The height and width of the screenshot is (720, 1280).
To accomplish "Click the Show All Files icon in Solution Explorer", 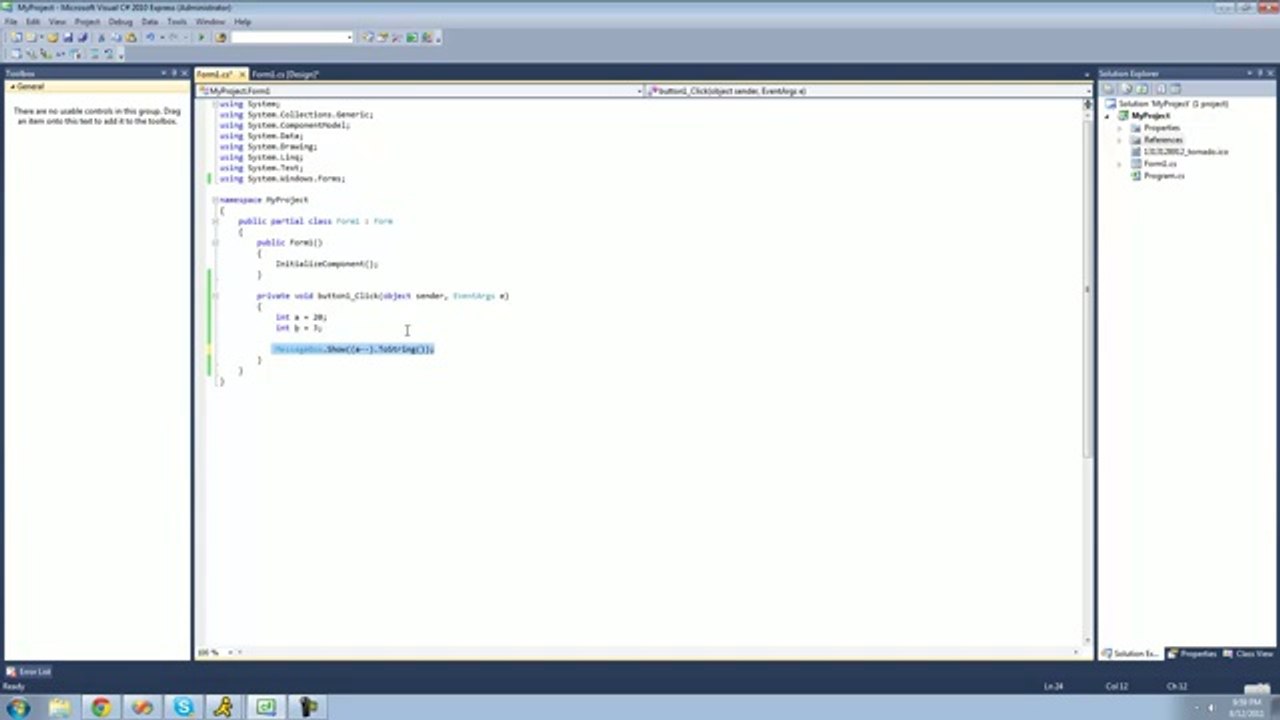I will coord(1126,89).
